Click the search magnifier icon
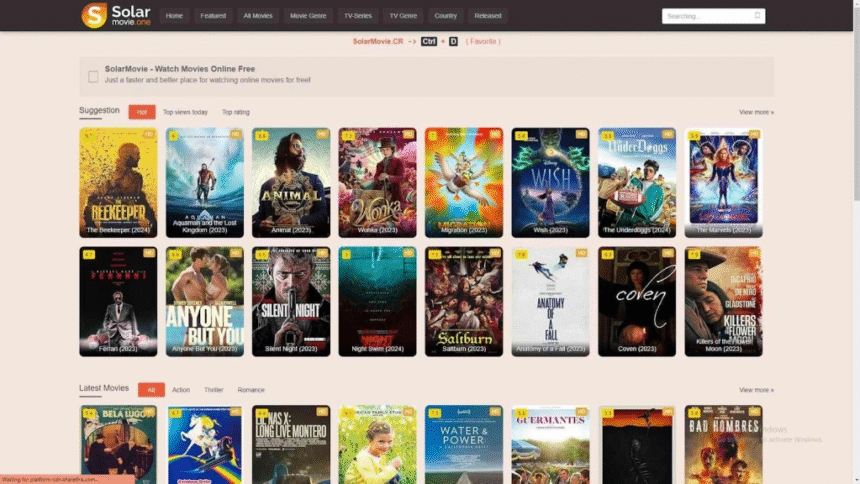Image resolution: width=860 pixels, height=484 pixels. tap(757, 16)
